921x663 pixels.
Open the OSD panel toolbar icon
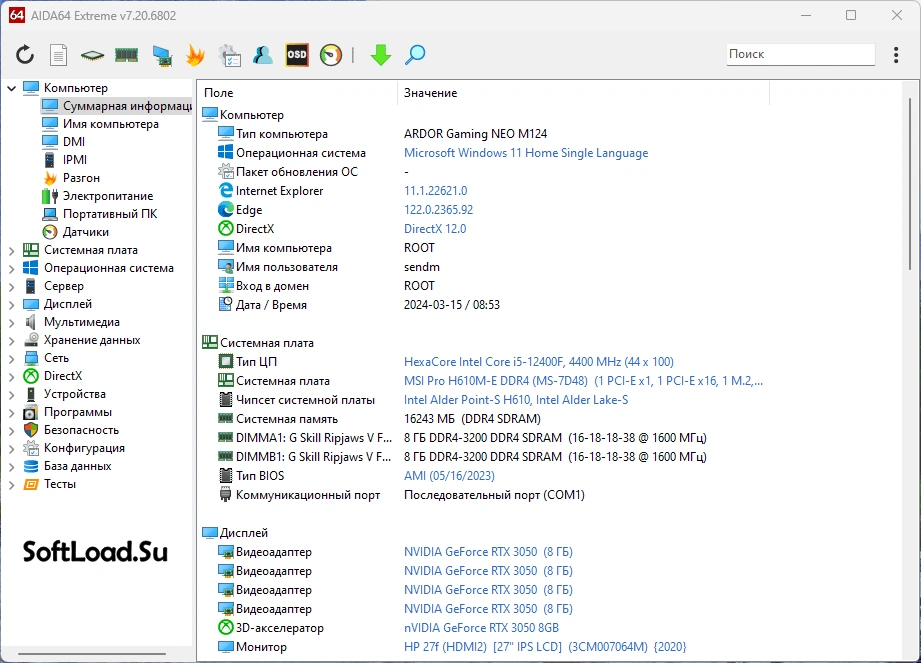click(297, 55)
